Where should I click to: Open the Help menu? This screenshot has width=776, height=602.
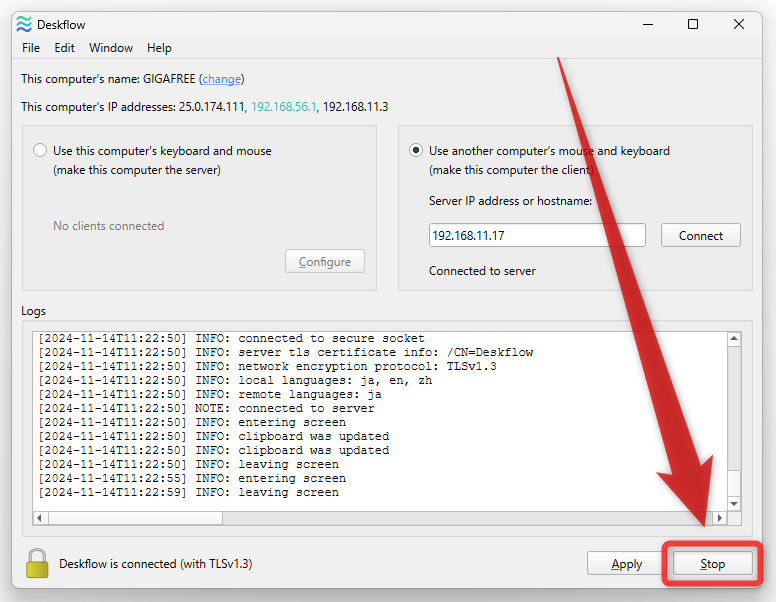coord(159,48)
